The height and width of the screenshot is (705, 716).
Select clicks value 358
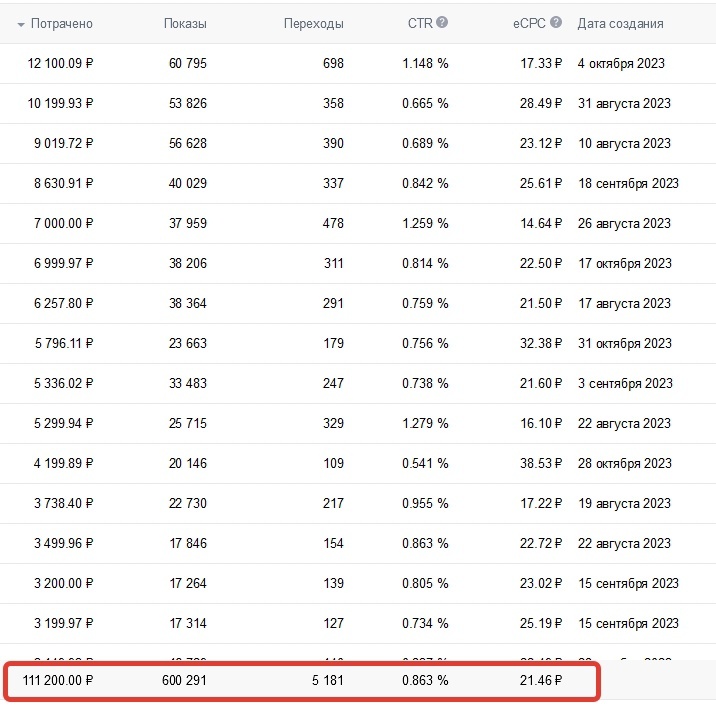click(x=333, y=103)
